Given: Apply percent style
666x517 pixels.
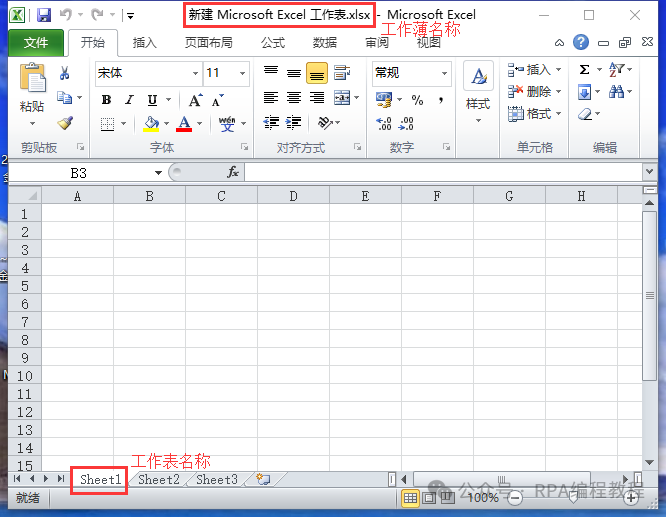Looking at the screenshot, I should click(x=417, y=100).
